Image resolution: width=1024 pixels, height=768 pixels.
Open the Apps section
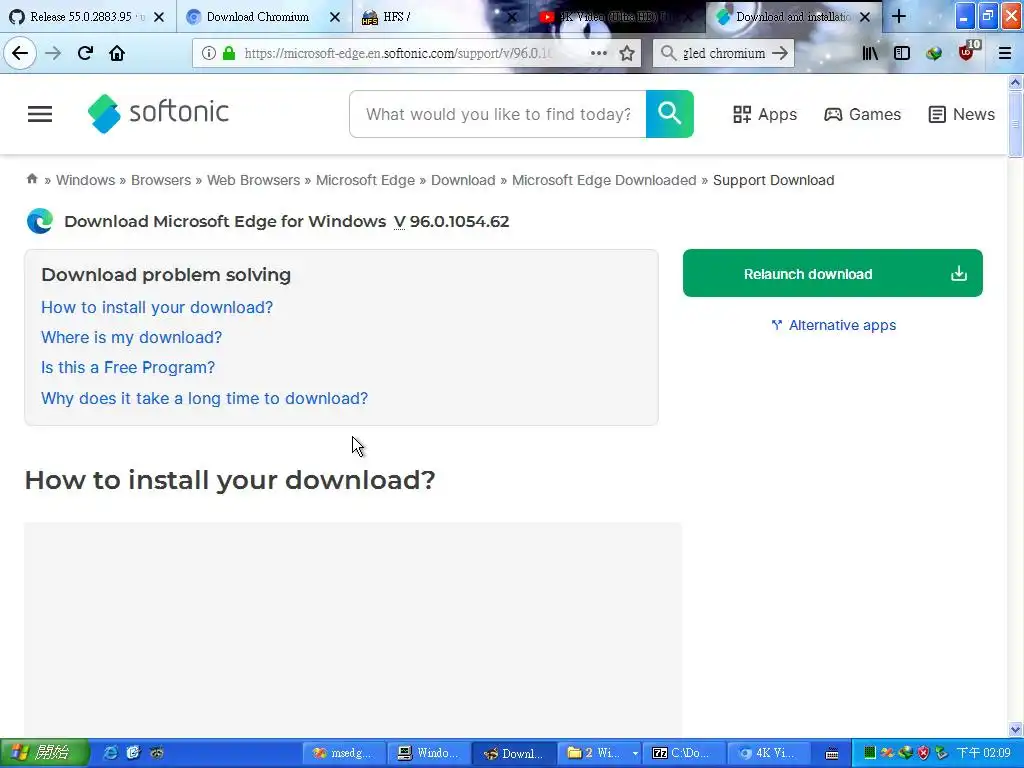[765, 114]
